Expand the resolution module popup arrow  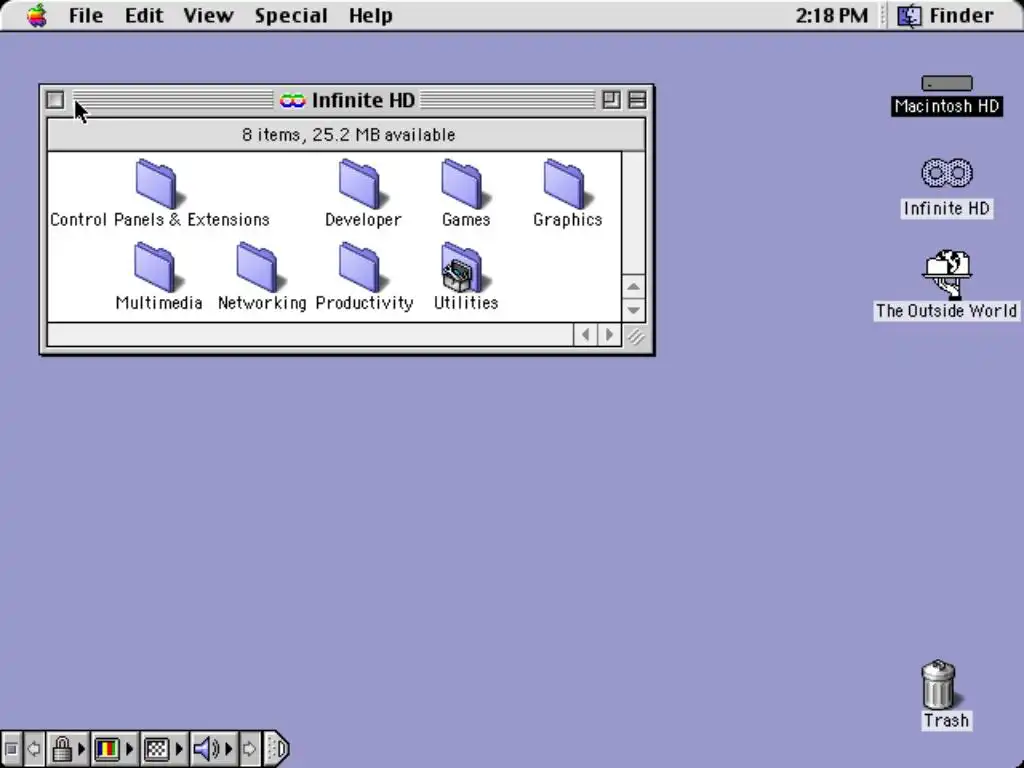[x=180, y=748]
